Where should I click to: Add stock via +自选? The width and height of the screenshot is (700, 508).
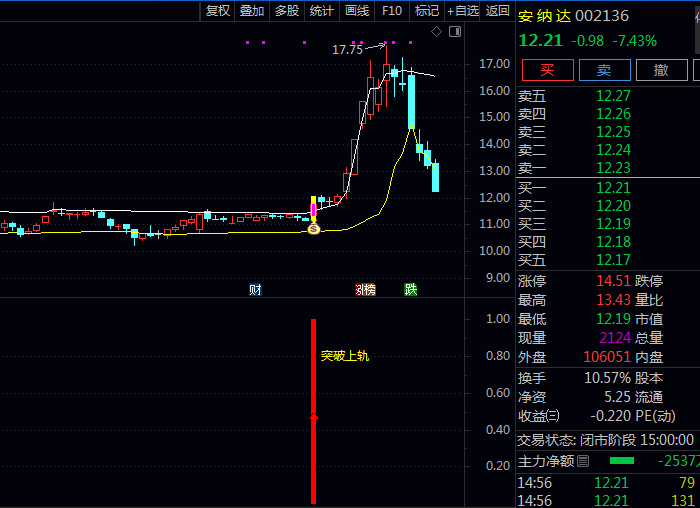pos(462,11)
